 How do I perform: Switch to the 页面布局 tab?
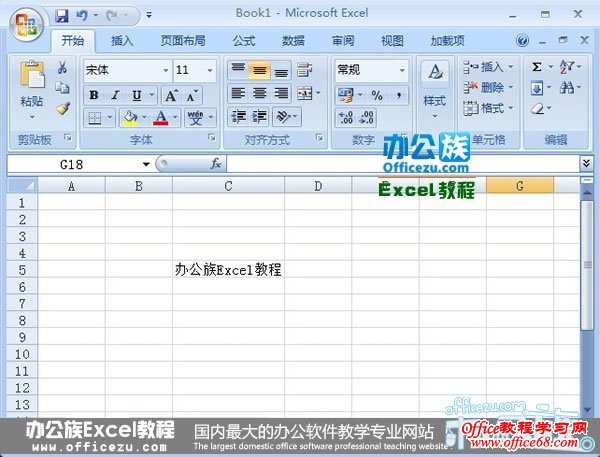tap(183, 41)
